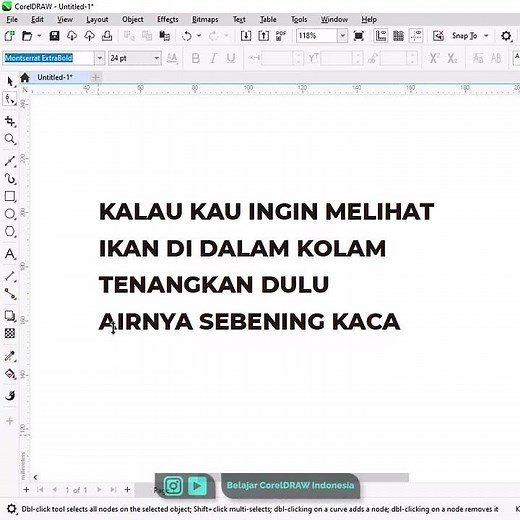
Task: Expand the font size dropdown
Action: [x=156, y=58]
